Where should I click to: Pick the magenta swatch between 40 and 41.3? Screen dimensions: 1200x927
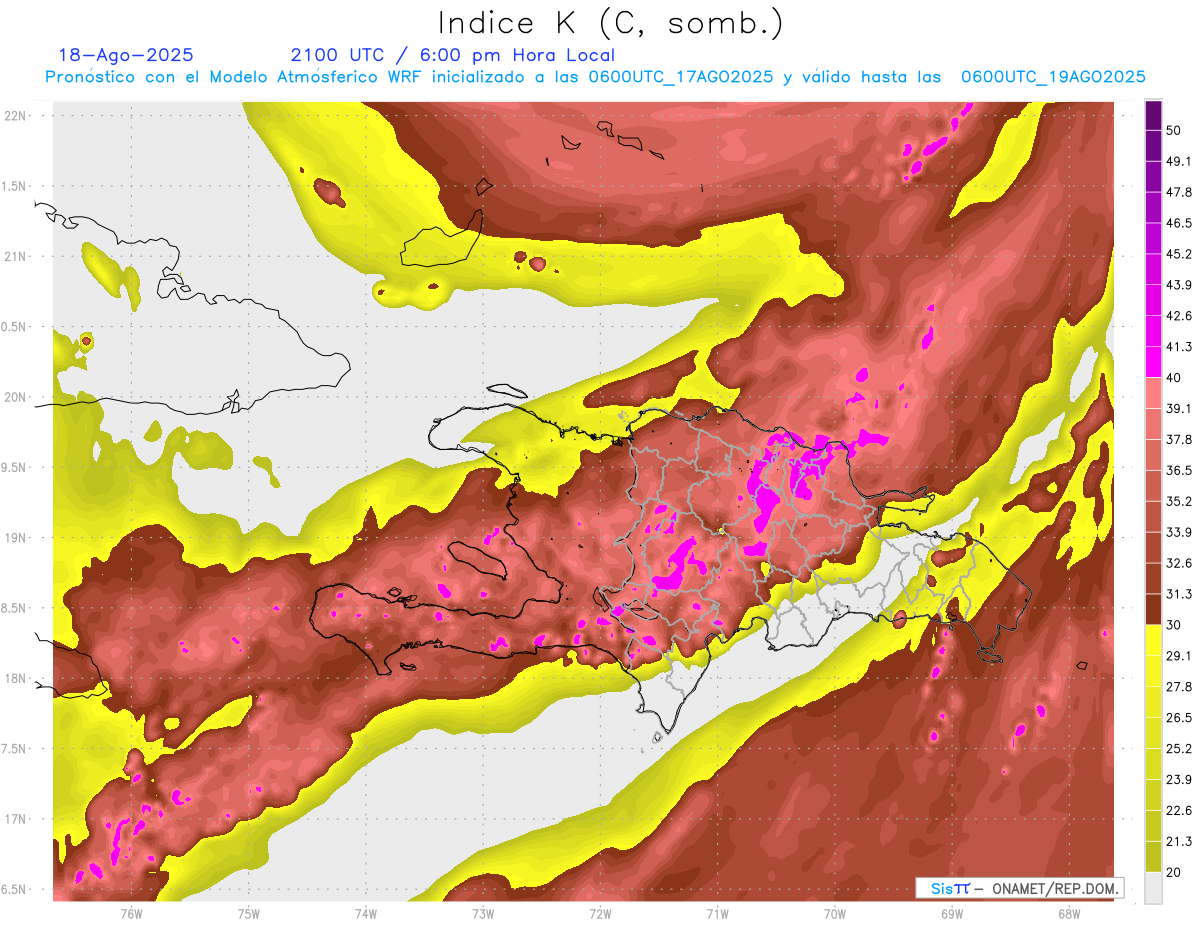pos(1153,362)
